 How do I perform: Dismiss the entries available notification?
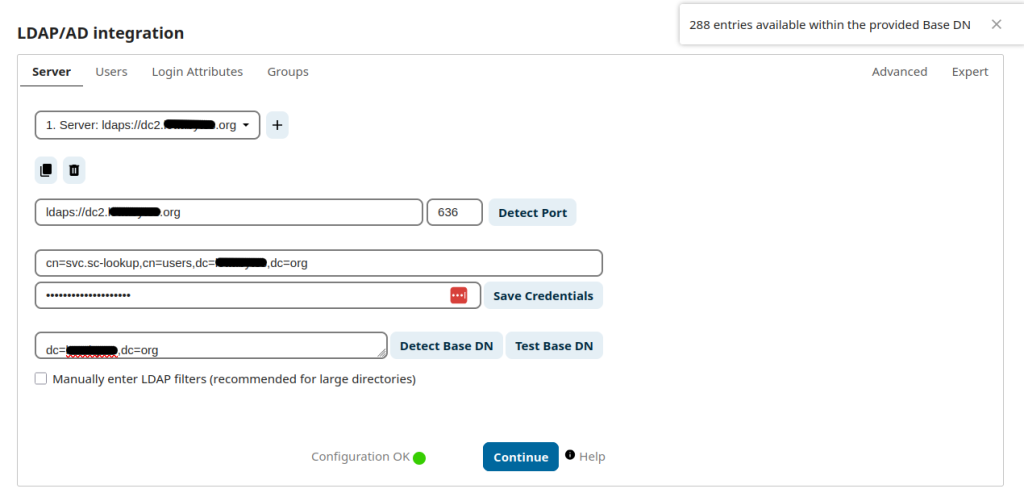coord(996,24)
